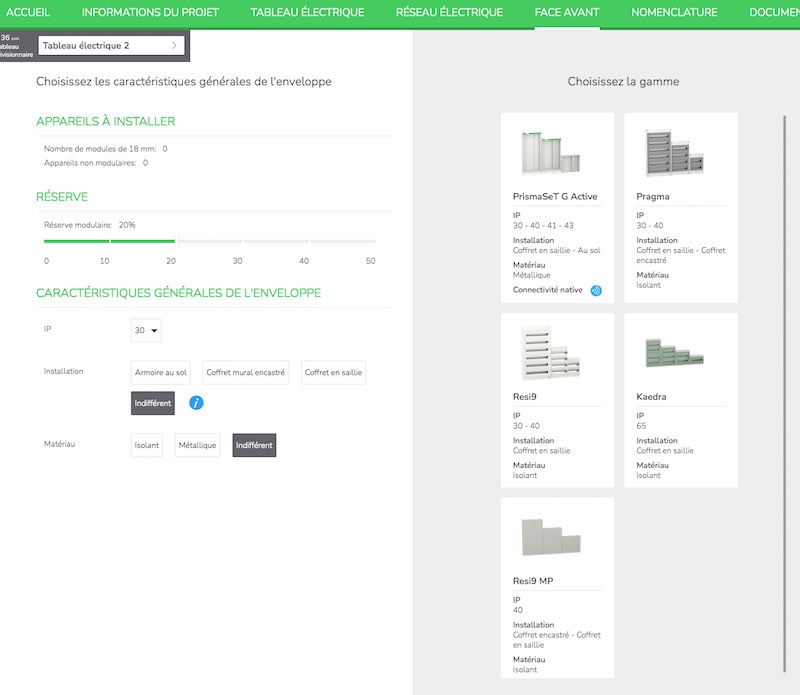800x695 pixels.
Task: Open the Tableau électrique 2 selector
Action: point(111,45)
